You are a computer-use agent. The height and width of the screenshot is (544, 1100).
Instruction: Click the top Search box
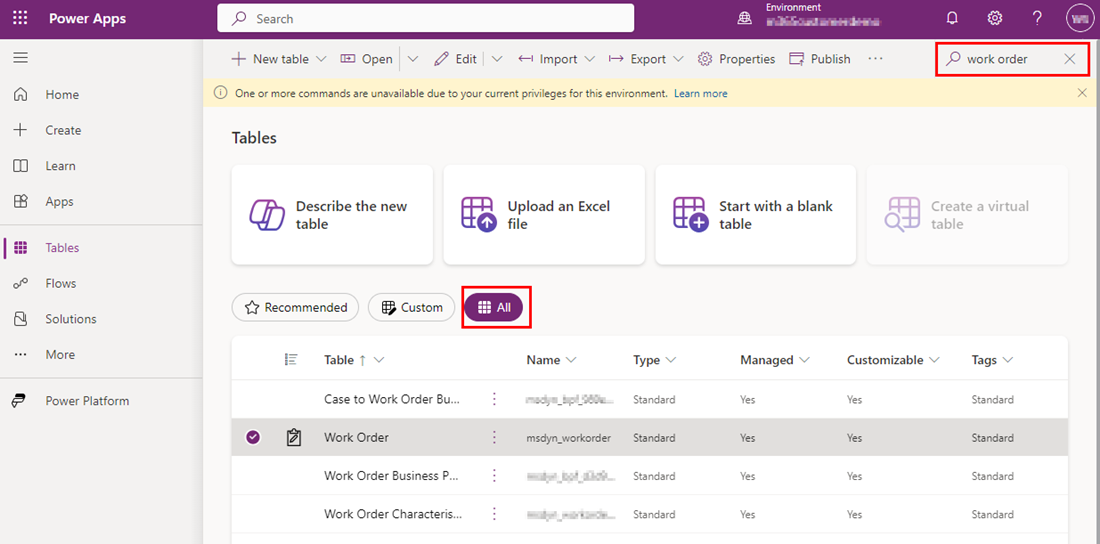pos(426,19)
